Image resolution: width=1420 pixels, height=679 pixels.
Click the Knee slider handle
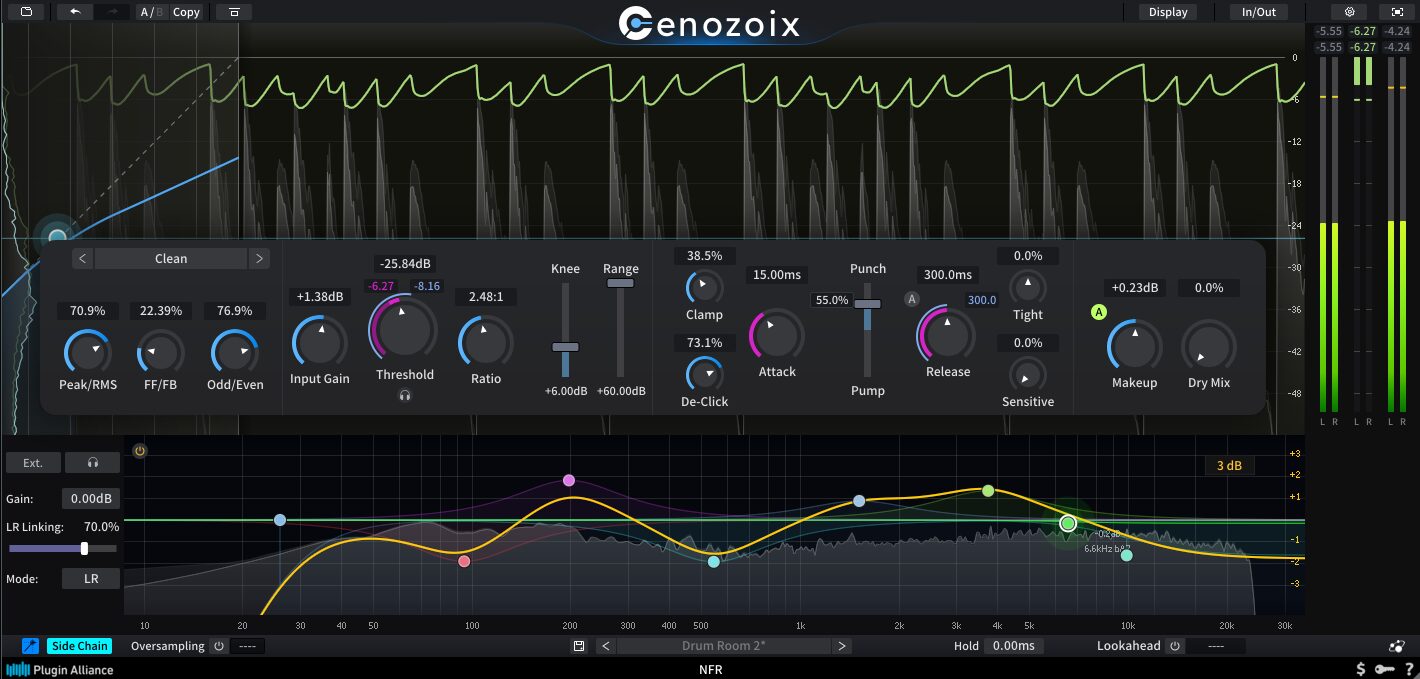click(565, 346)
